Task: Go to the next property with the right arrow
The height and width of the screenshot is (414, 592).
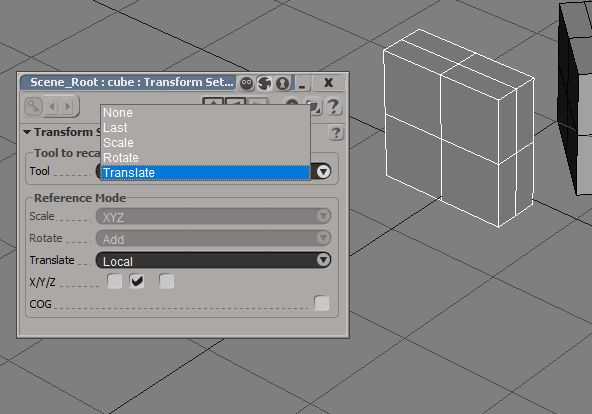Action: (68, 107)
